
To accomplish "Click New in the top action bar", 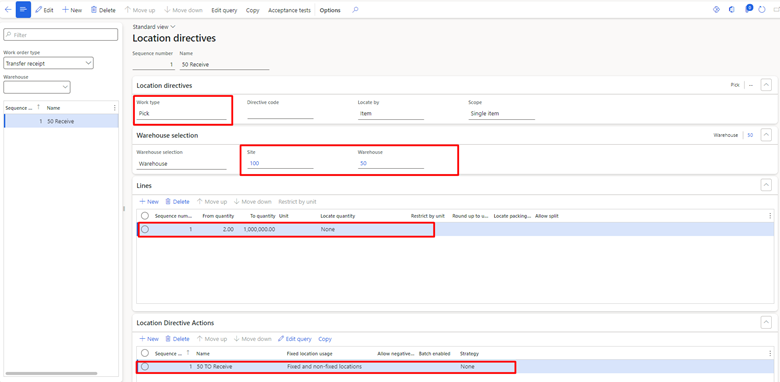I will tap(72, 10).
